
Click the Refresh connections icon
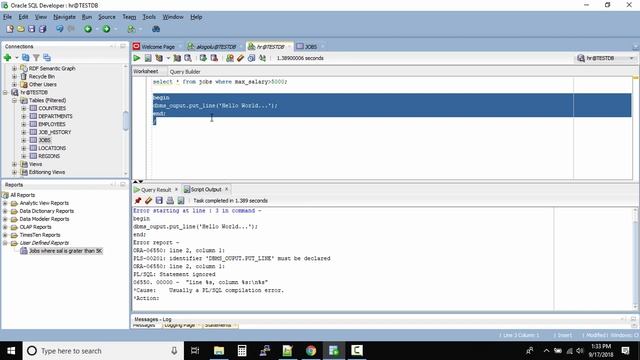click(26, 58)
